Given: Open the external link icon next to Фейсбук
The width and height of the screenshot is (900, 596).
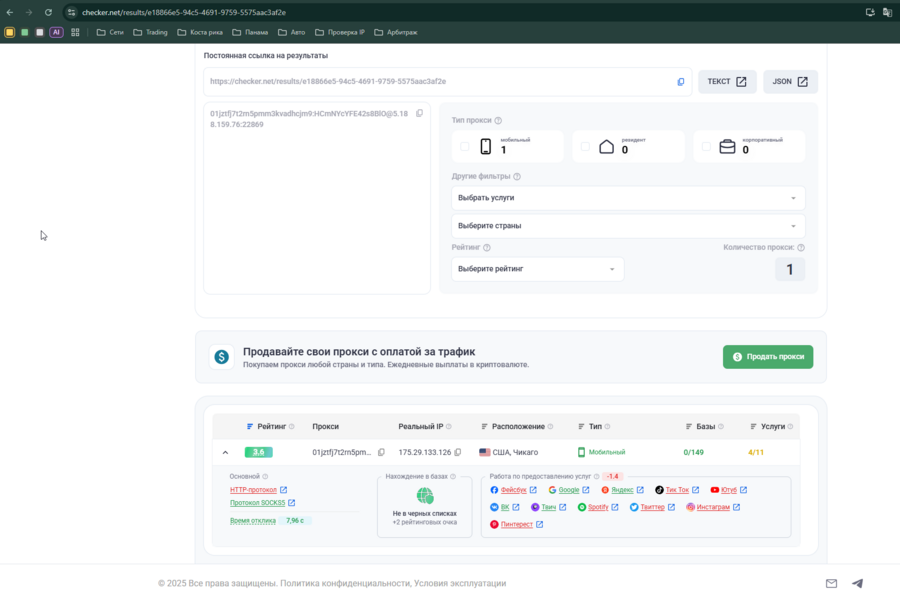Looking at the screenshot, I should 533,490.
